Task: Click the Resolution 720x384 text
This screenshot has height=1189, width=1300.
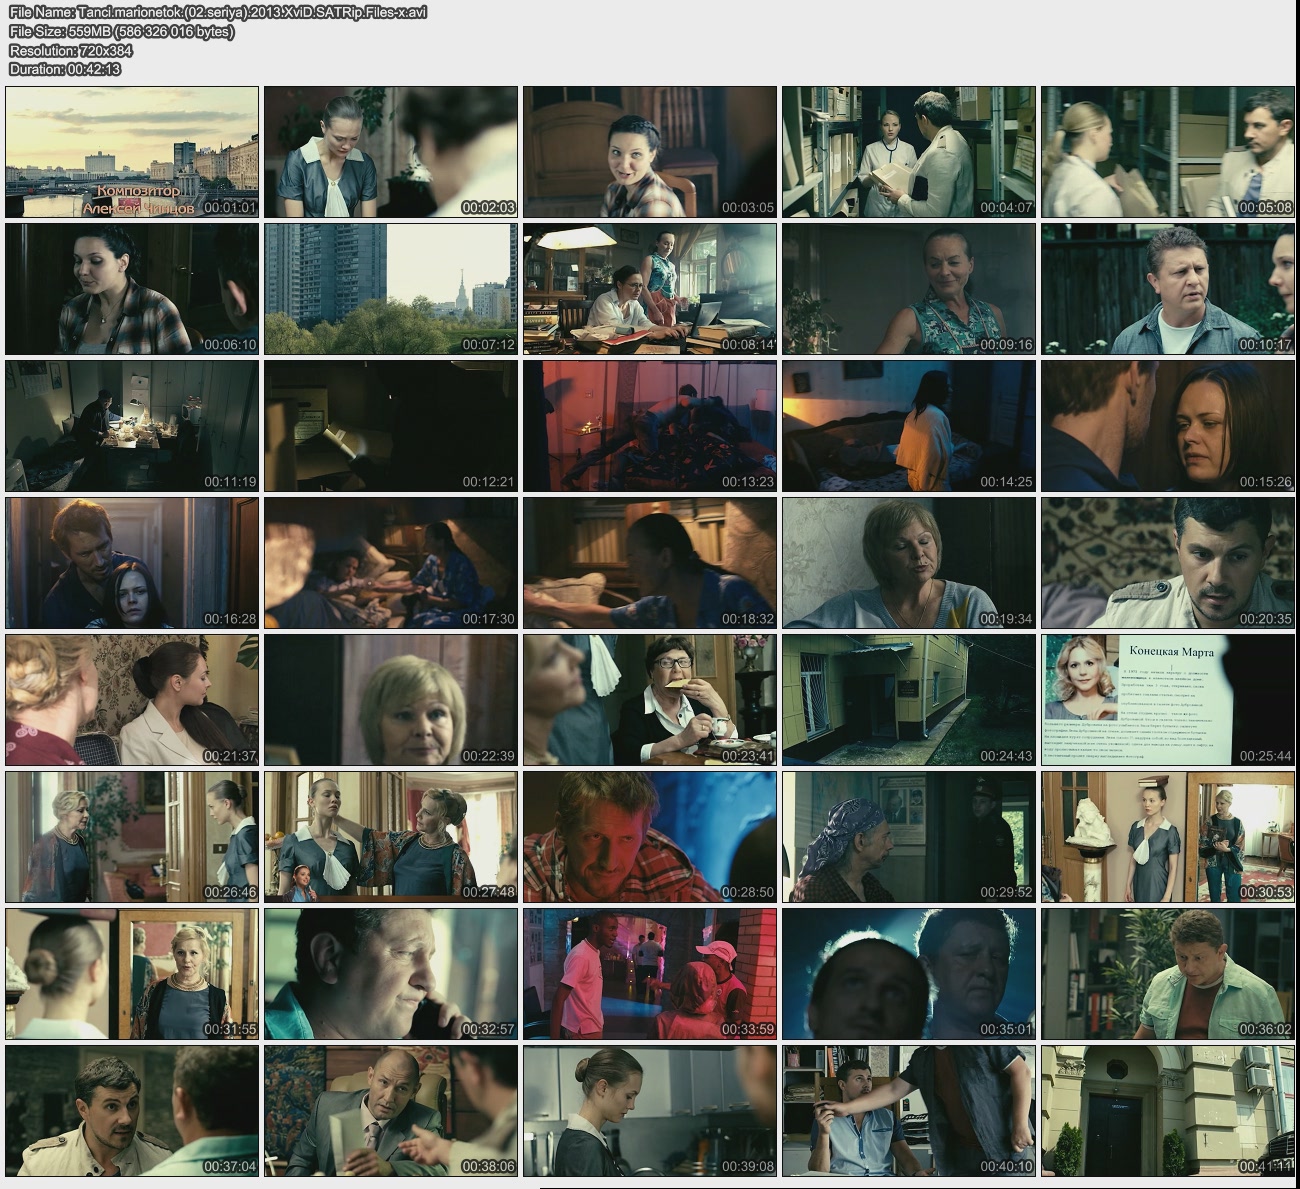Action: pos(70,50)
